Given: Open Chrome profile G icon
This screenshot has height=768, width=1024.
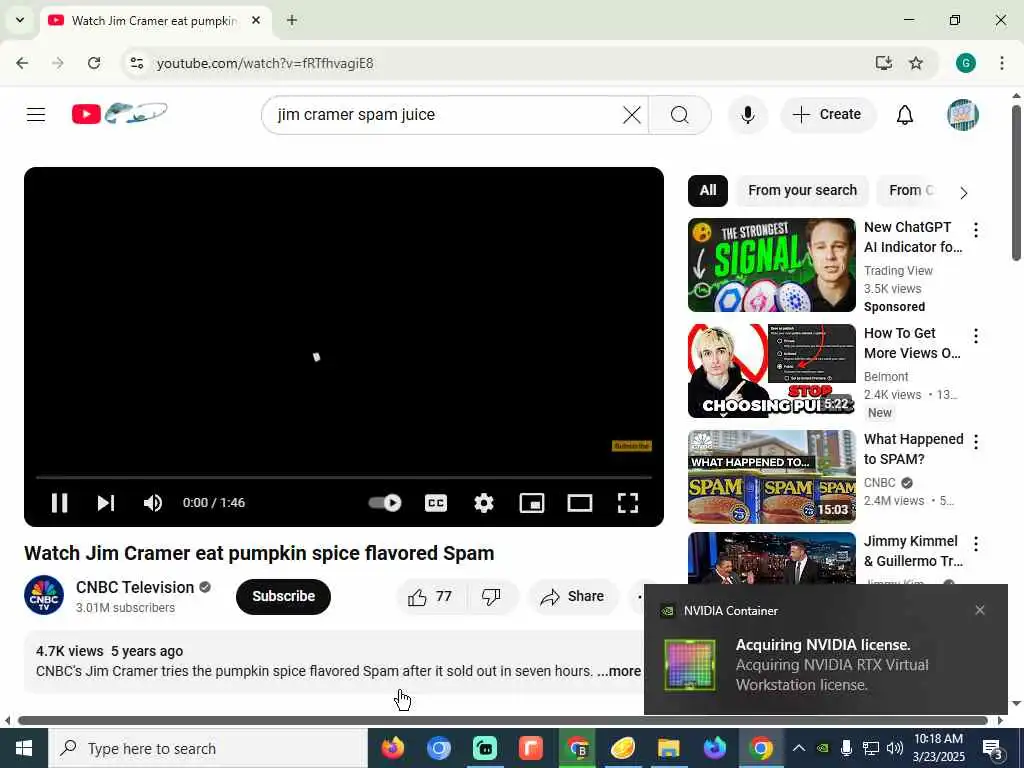Looking at the screenshot, I should point(965,63).
